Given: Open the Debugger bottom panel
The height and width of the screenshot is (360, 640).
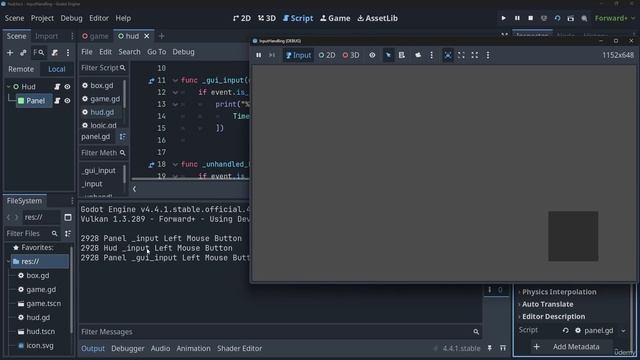Looking at the screenshot, I should click(x=128, y=349).
